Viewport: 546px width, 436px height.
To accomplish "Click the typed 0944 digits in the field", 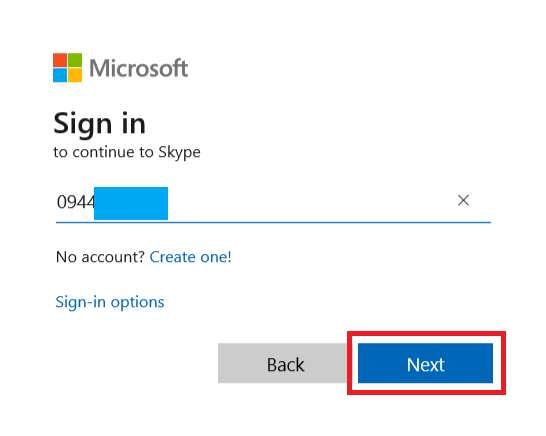I will click(76, 202).
